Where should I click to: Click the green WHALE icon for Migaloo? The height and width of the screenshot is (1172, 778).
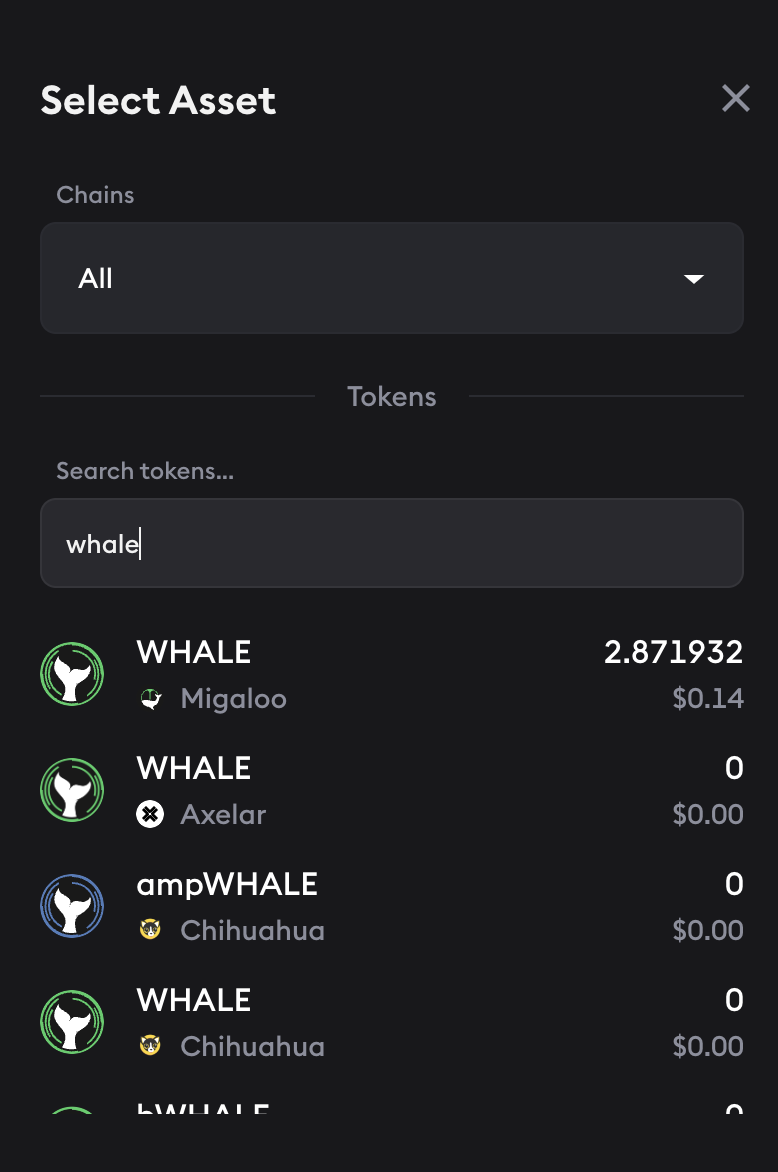(x=72, y=675)
